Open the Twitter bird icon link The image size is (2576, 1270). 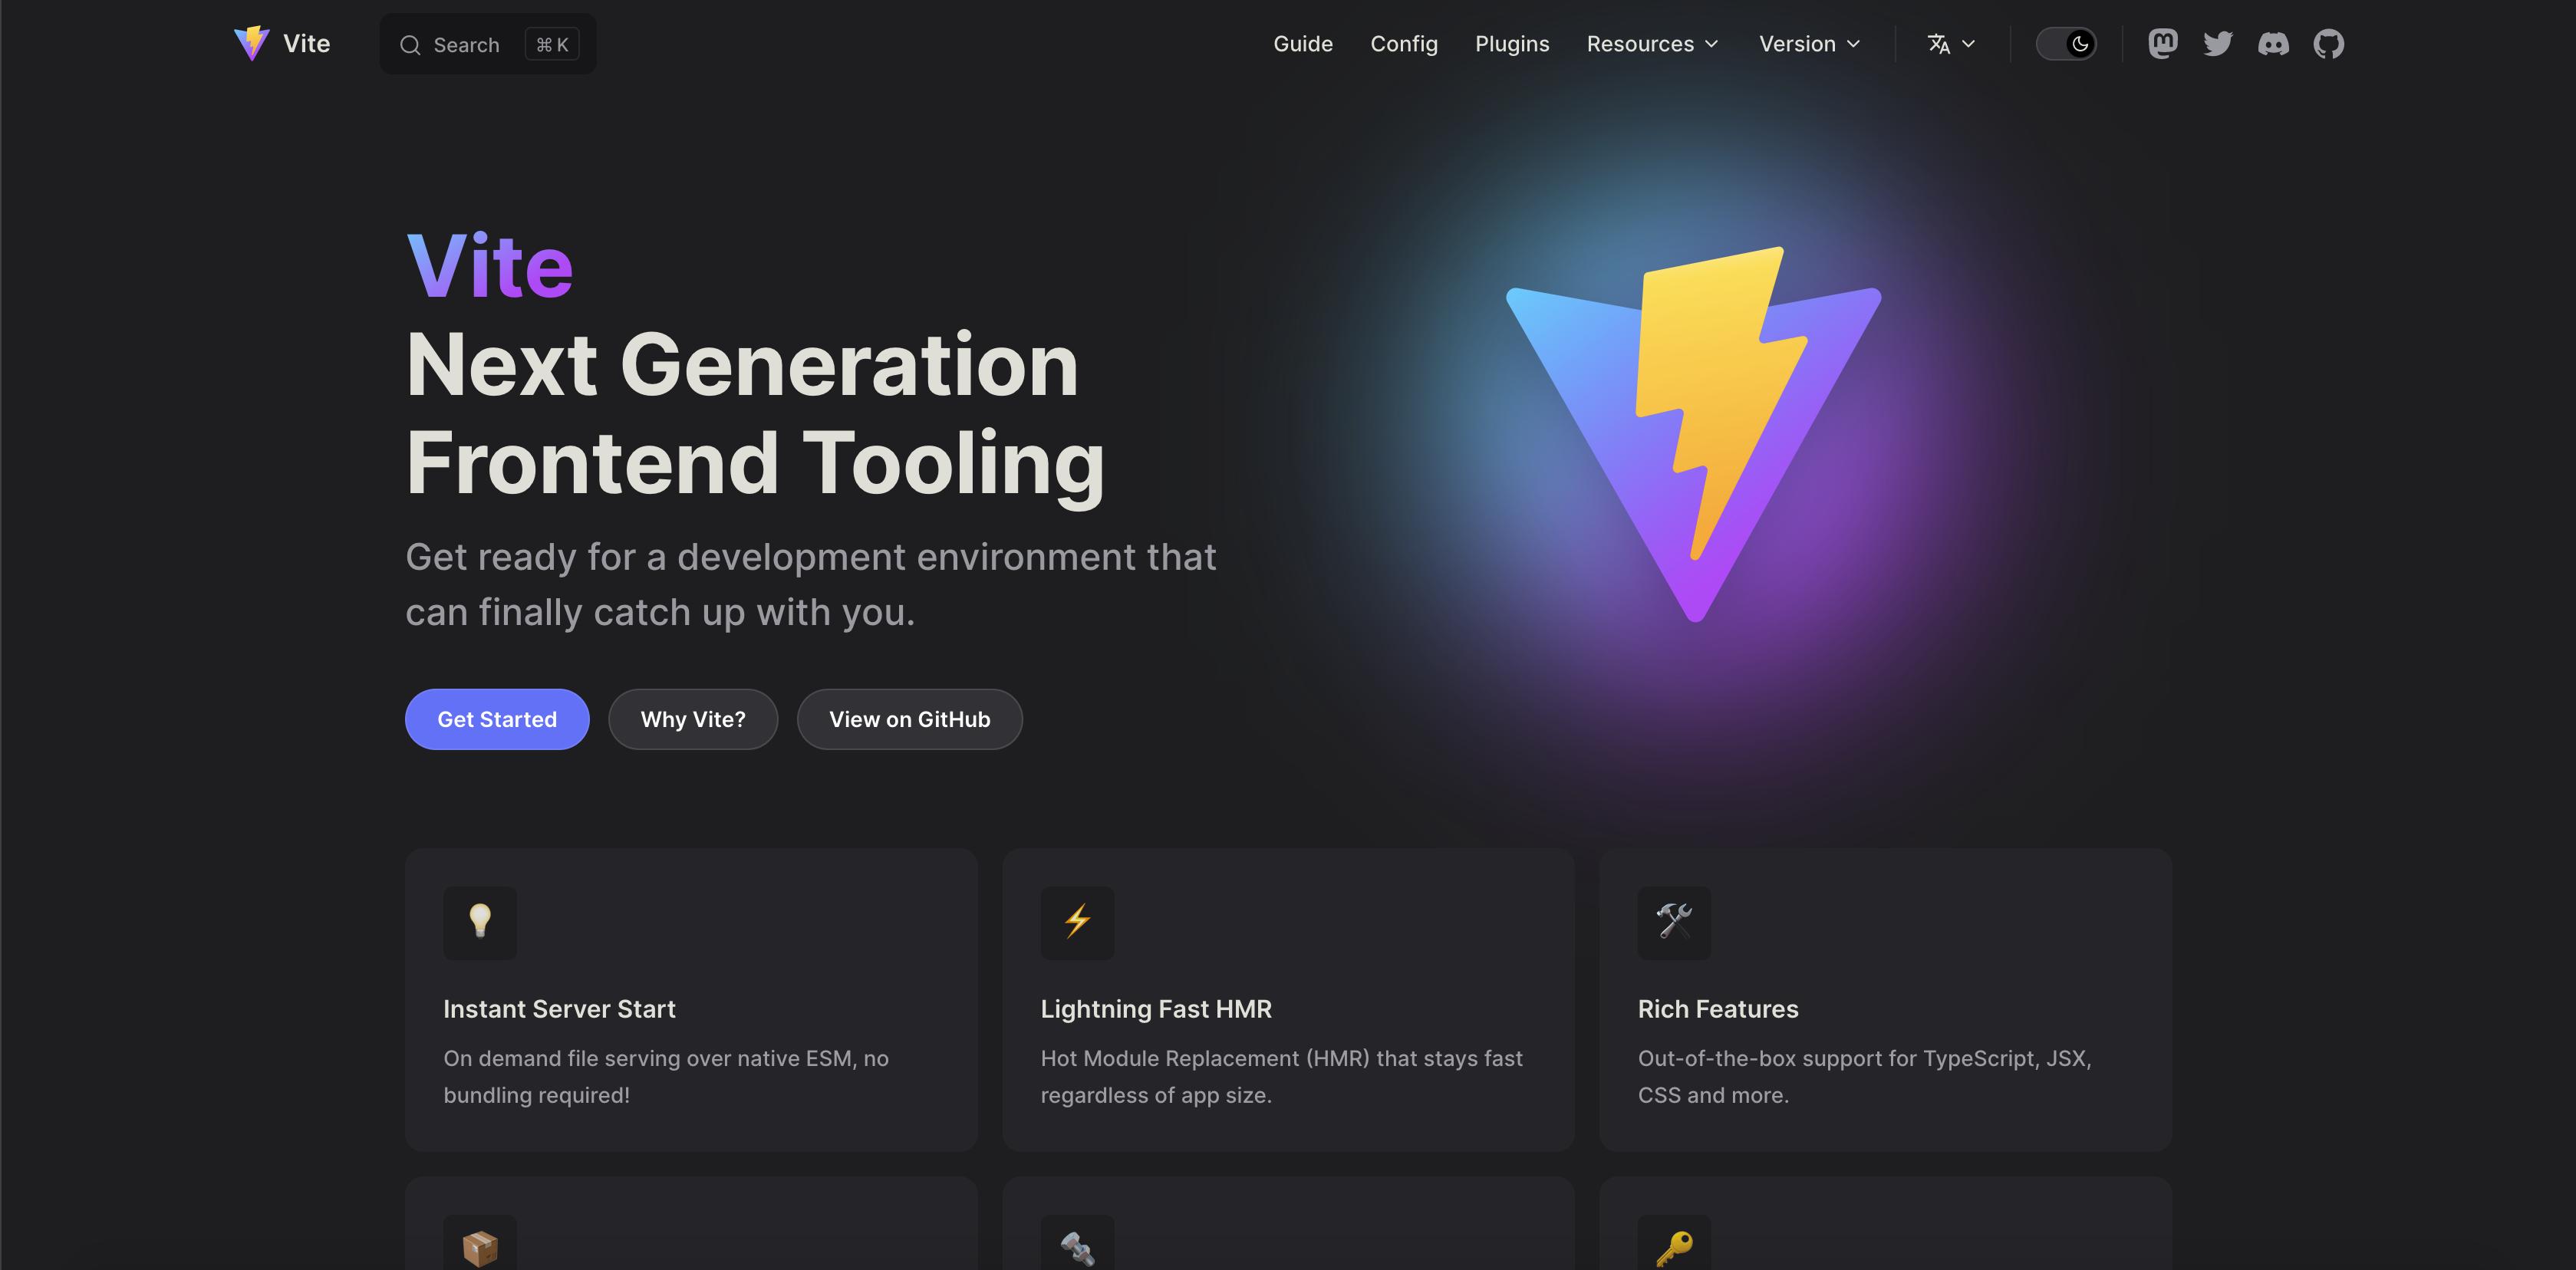[2217, 44]
